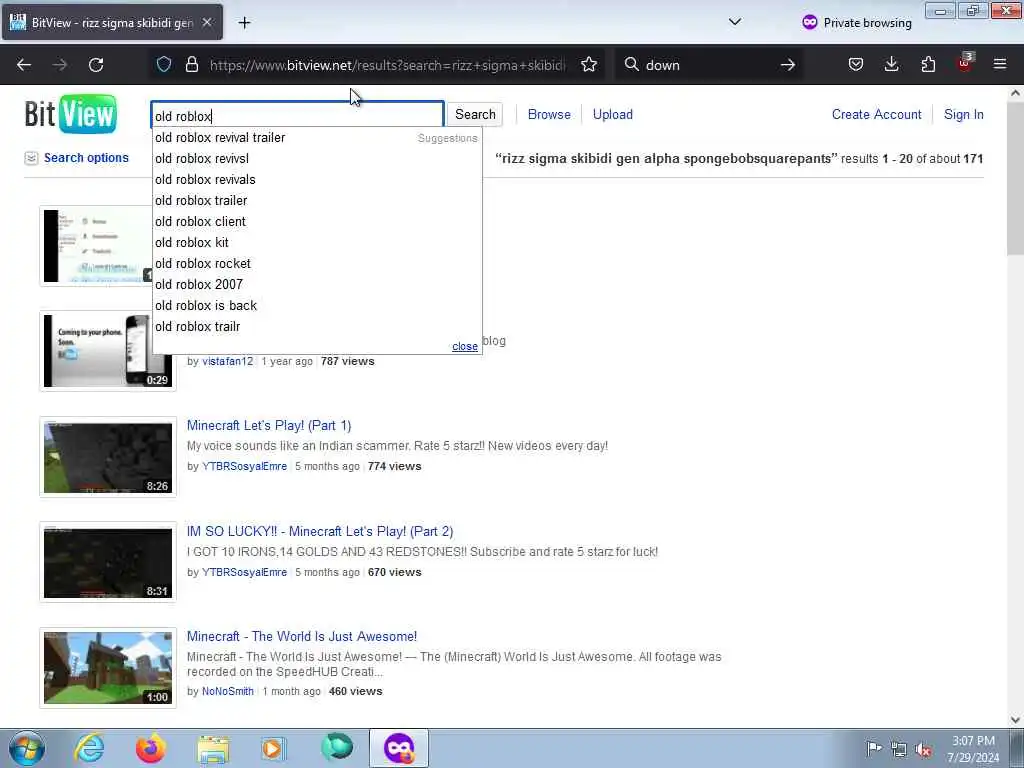Open NoNoSmith's channel link
Screen dimensions: 1024x768
228,691
